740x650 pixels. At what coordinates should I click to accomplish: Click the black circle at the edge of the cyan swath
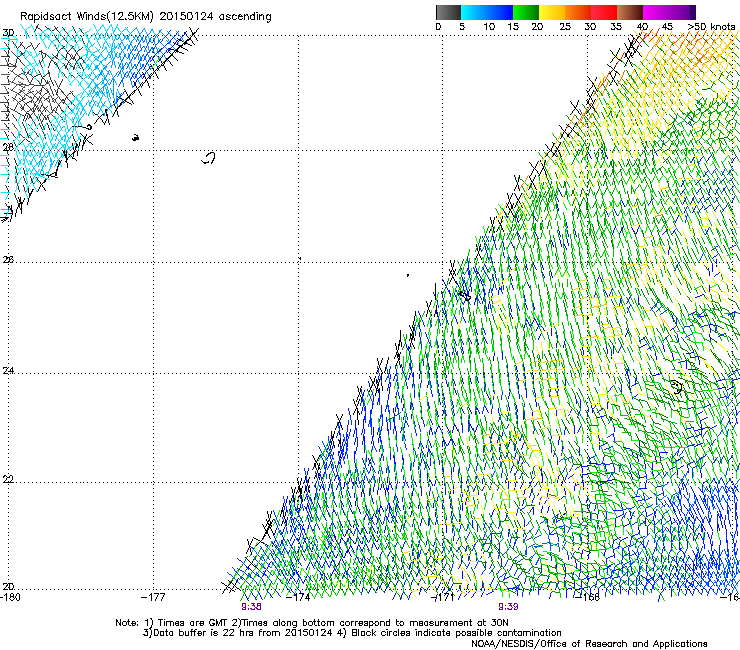88,127
